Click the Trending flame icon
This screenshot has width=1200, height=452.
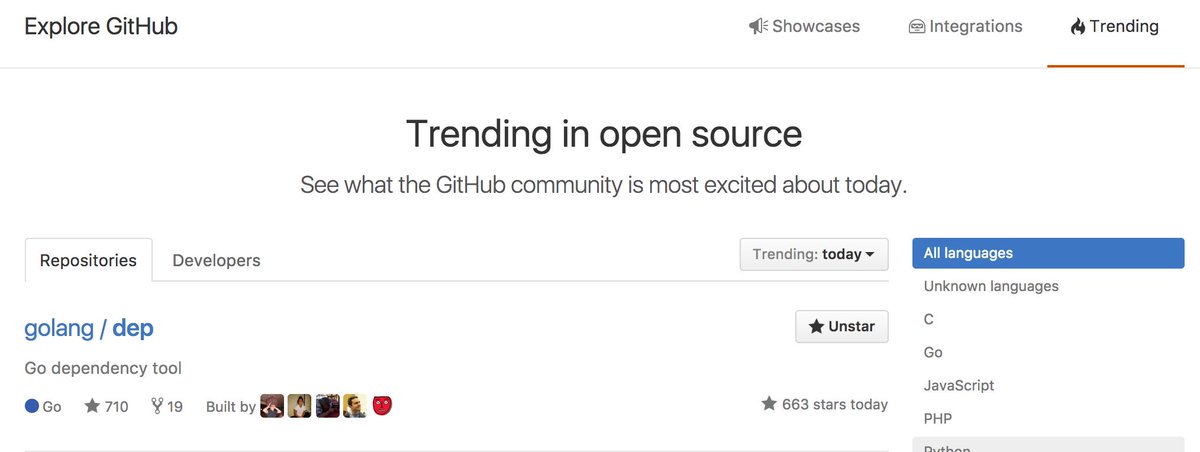pos(1077,27)
